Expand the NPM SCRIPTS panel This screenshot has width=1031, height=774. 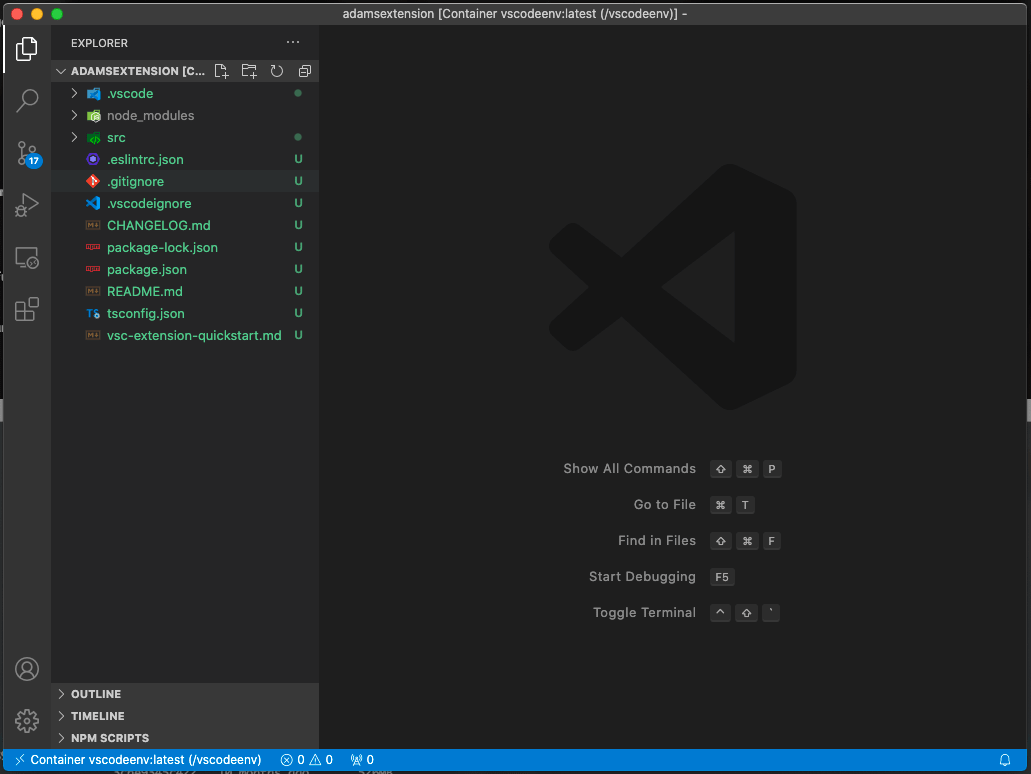click(185, 738)
